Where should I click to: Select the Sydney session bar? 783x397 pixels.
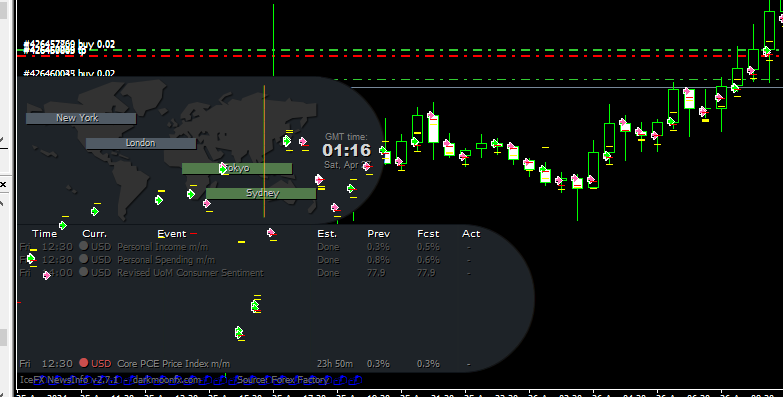[261, 193]
